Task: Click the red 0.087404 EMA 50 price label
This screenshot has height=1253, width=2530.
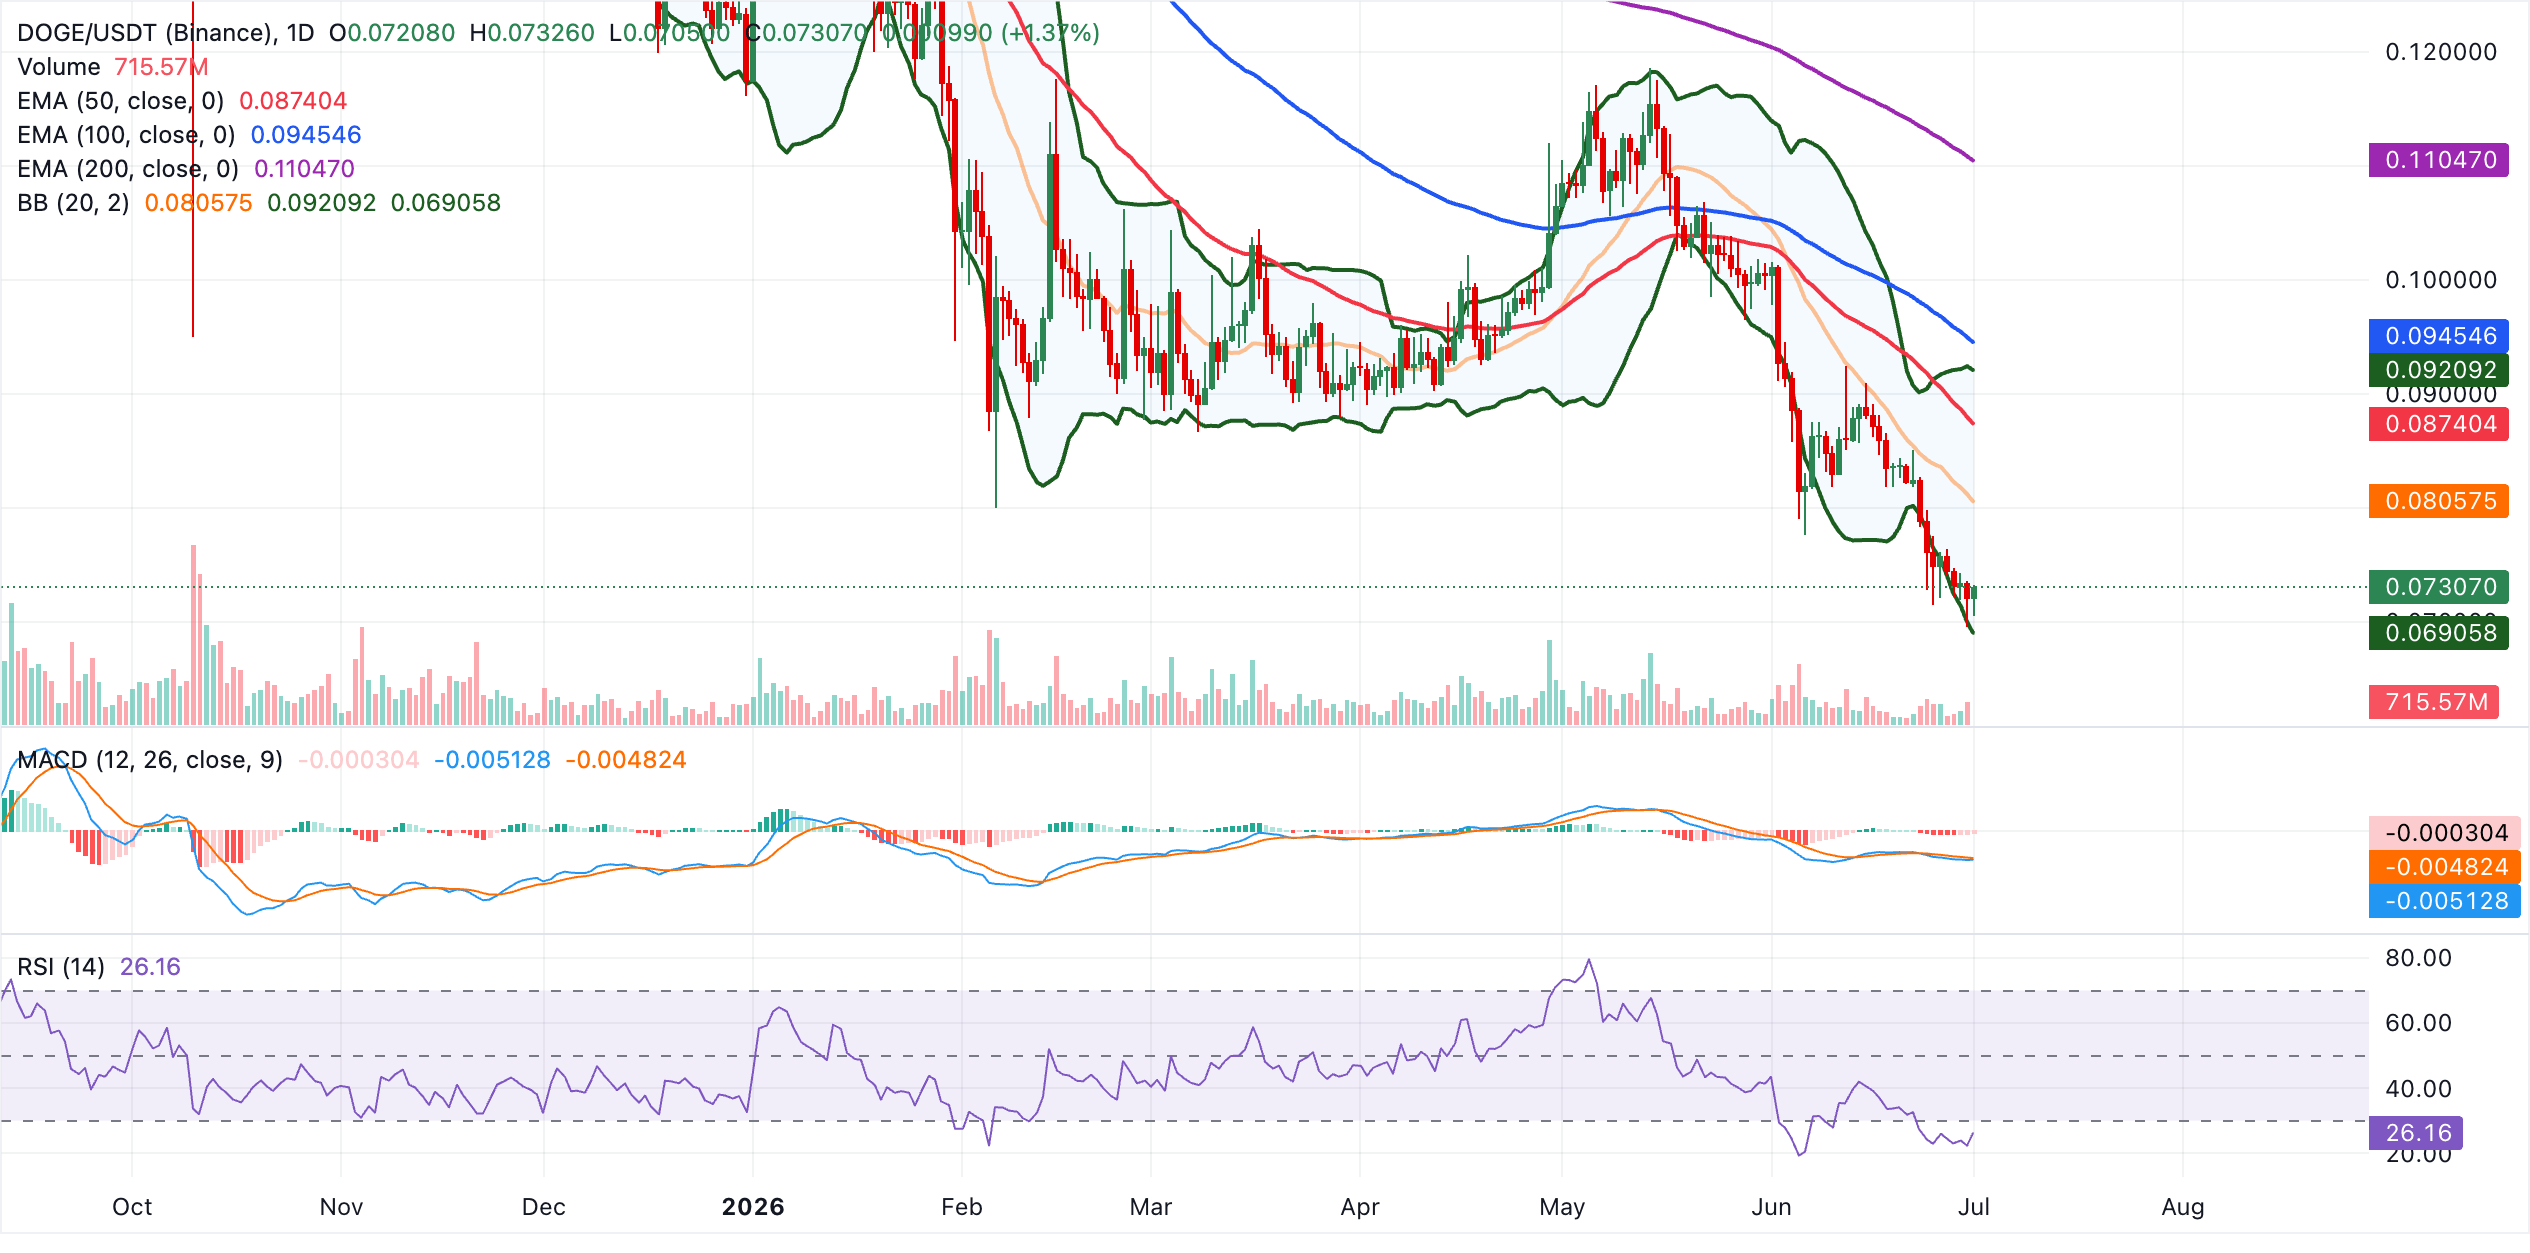Action: pyautogui.click(x=2439, y=424)
